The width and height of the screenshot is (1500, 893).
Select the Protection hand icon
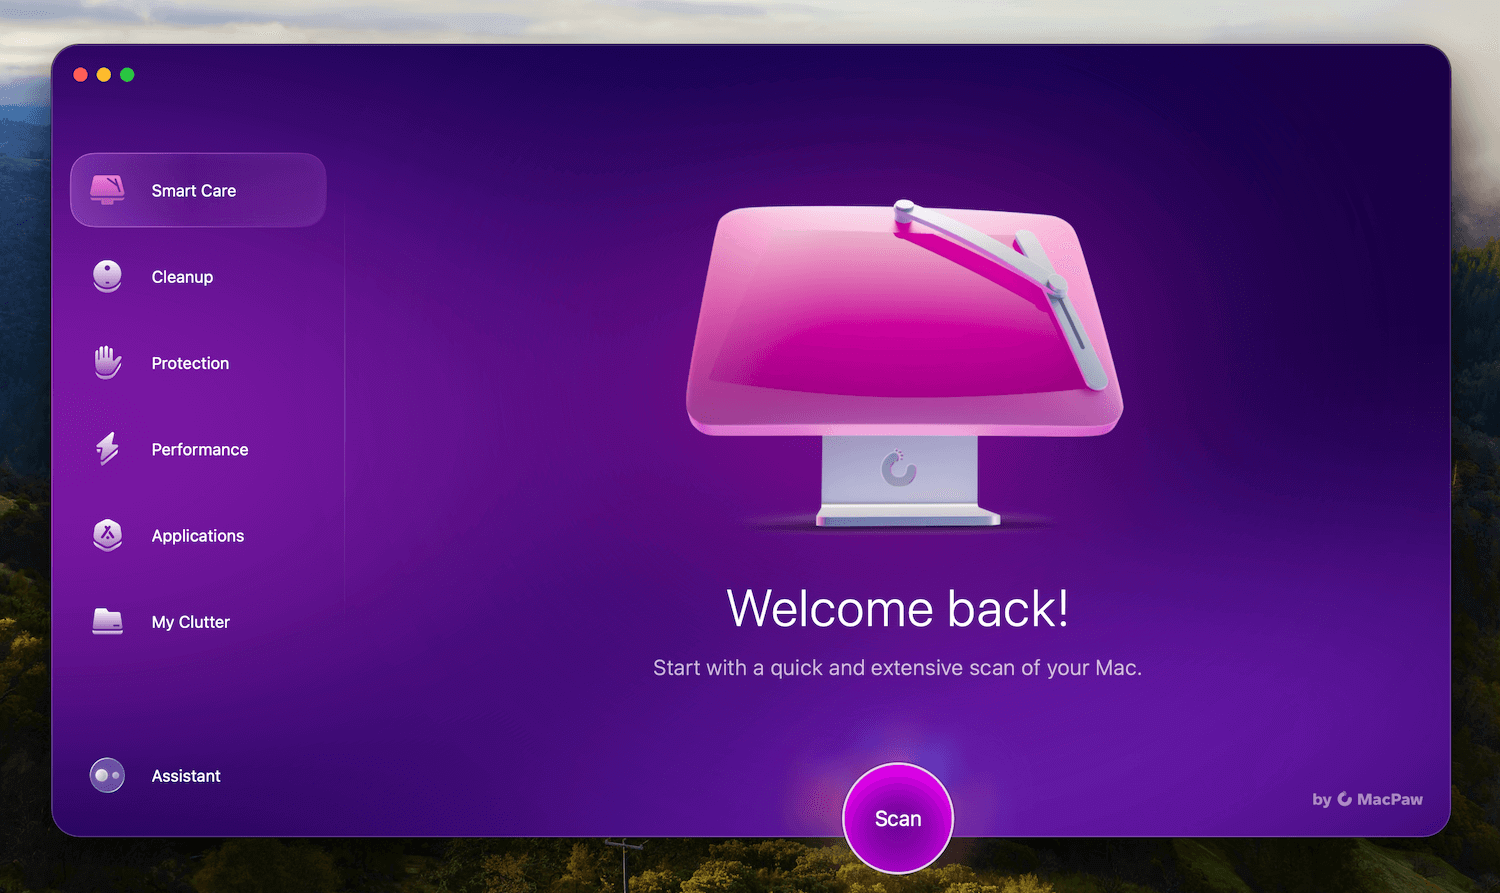107,362
